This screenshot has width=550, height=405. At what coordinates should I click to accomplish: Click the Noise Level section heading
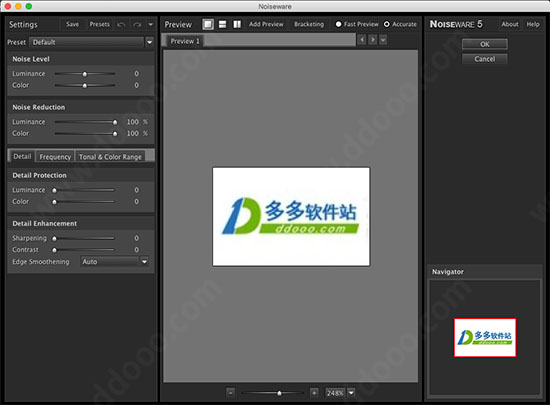point(31,59)
